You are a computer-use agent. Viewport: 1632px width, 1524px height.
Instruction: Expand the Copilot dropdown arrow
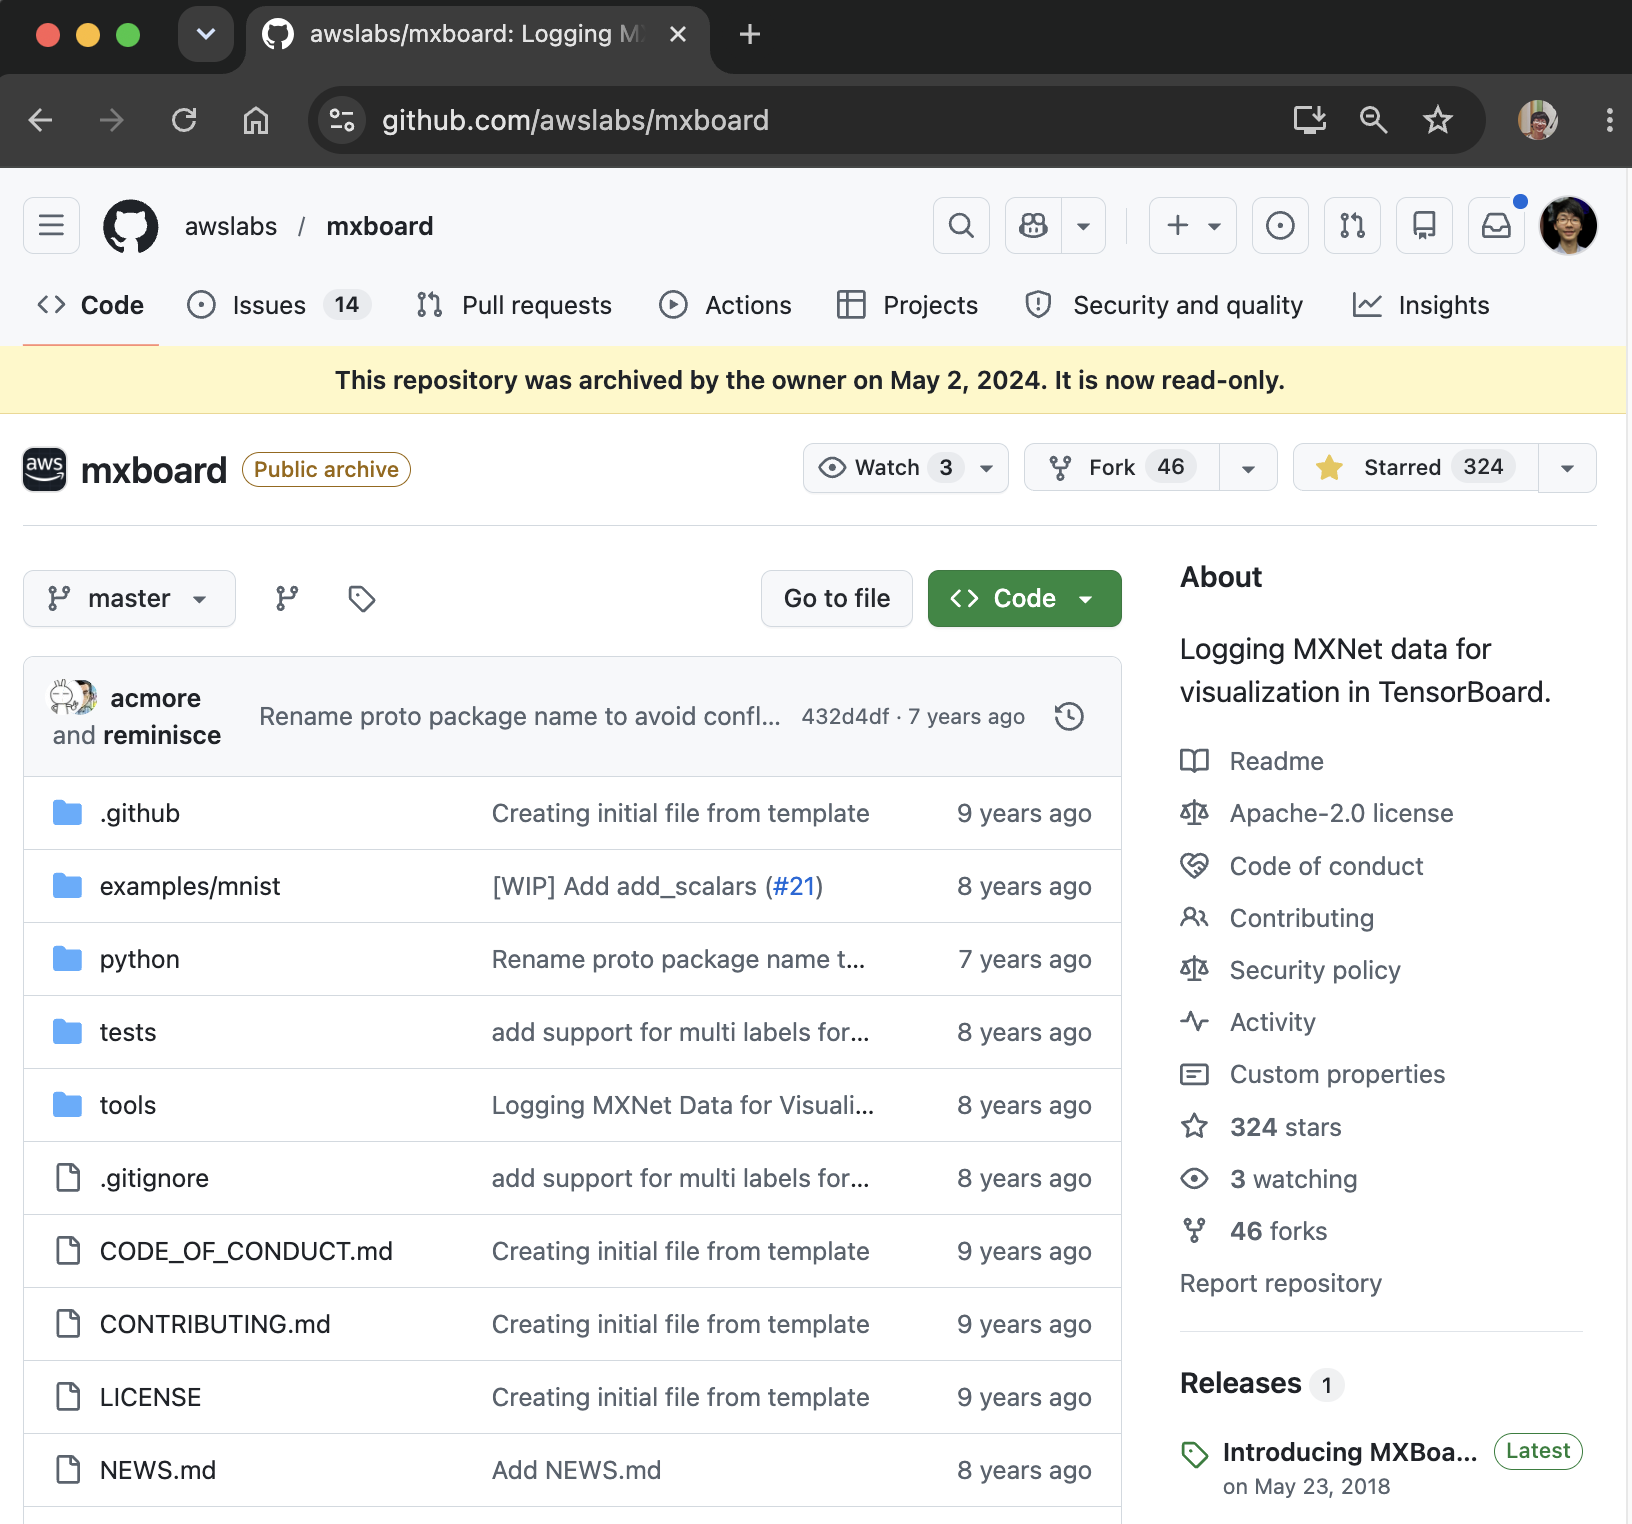1083,226
